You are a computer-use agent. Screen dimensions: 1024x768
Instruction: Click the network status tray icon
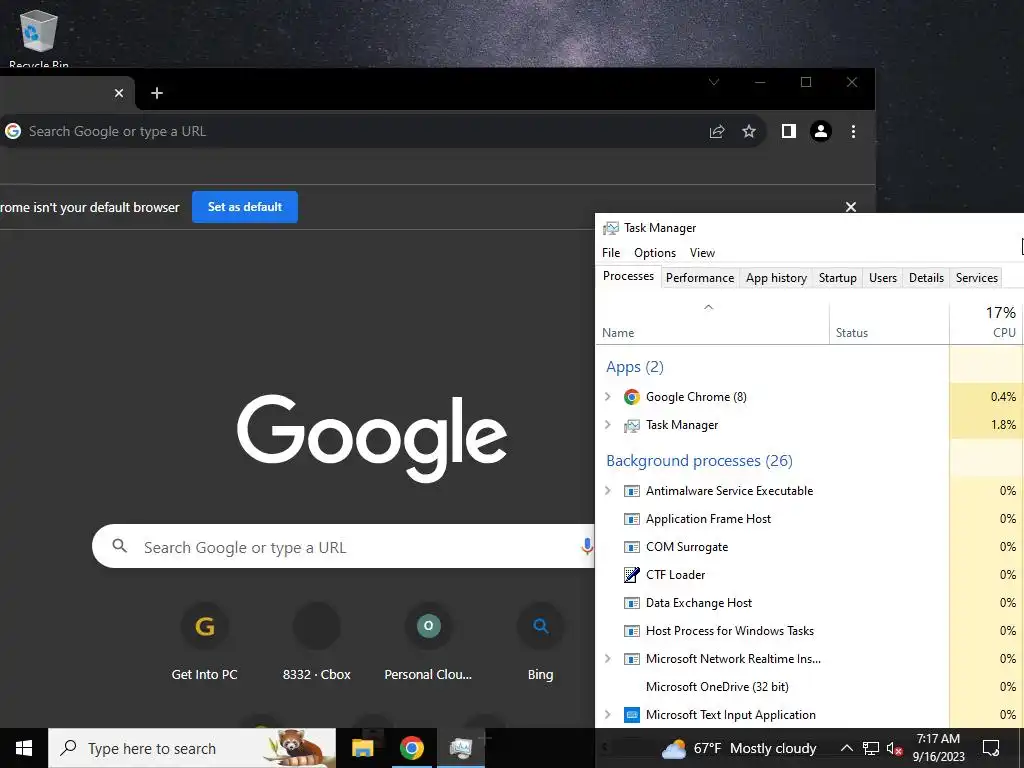click(x=871, y=748)
